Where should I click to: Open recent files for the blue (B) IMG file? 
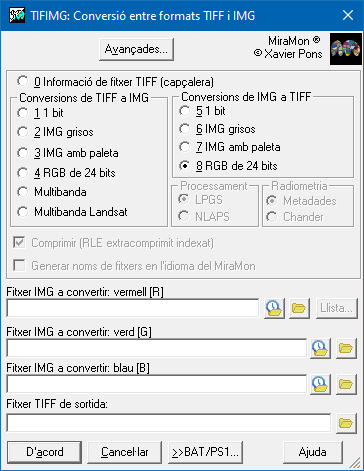pos(320,384)
